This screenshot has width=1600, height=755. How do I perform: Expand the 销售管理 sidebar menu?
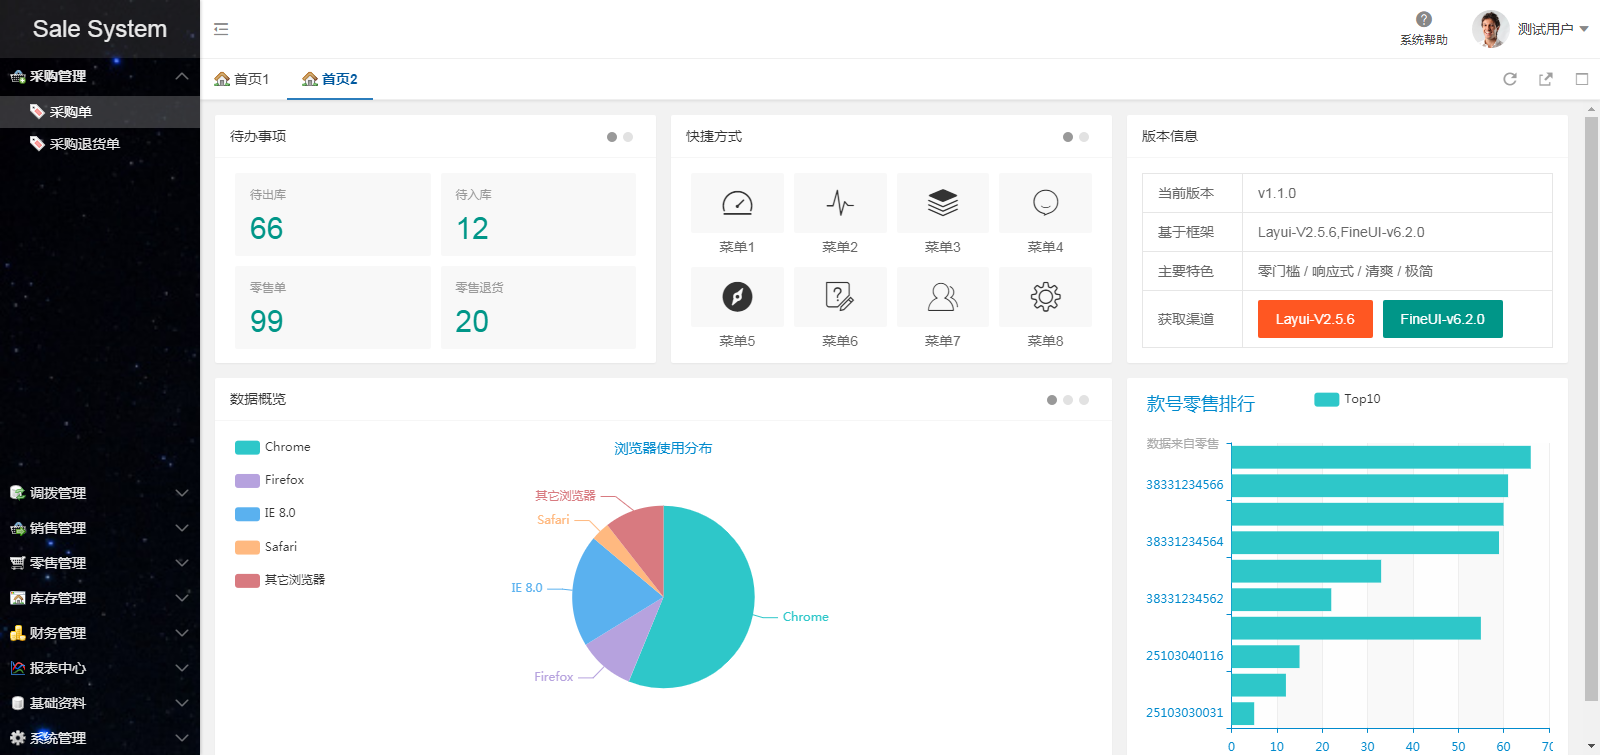click(99, 528)
